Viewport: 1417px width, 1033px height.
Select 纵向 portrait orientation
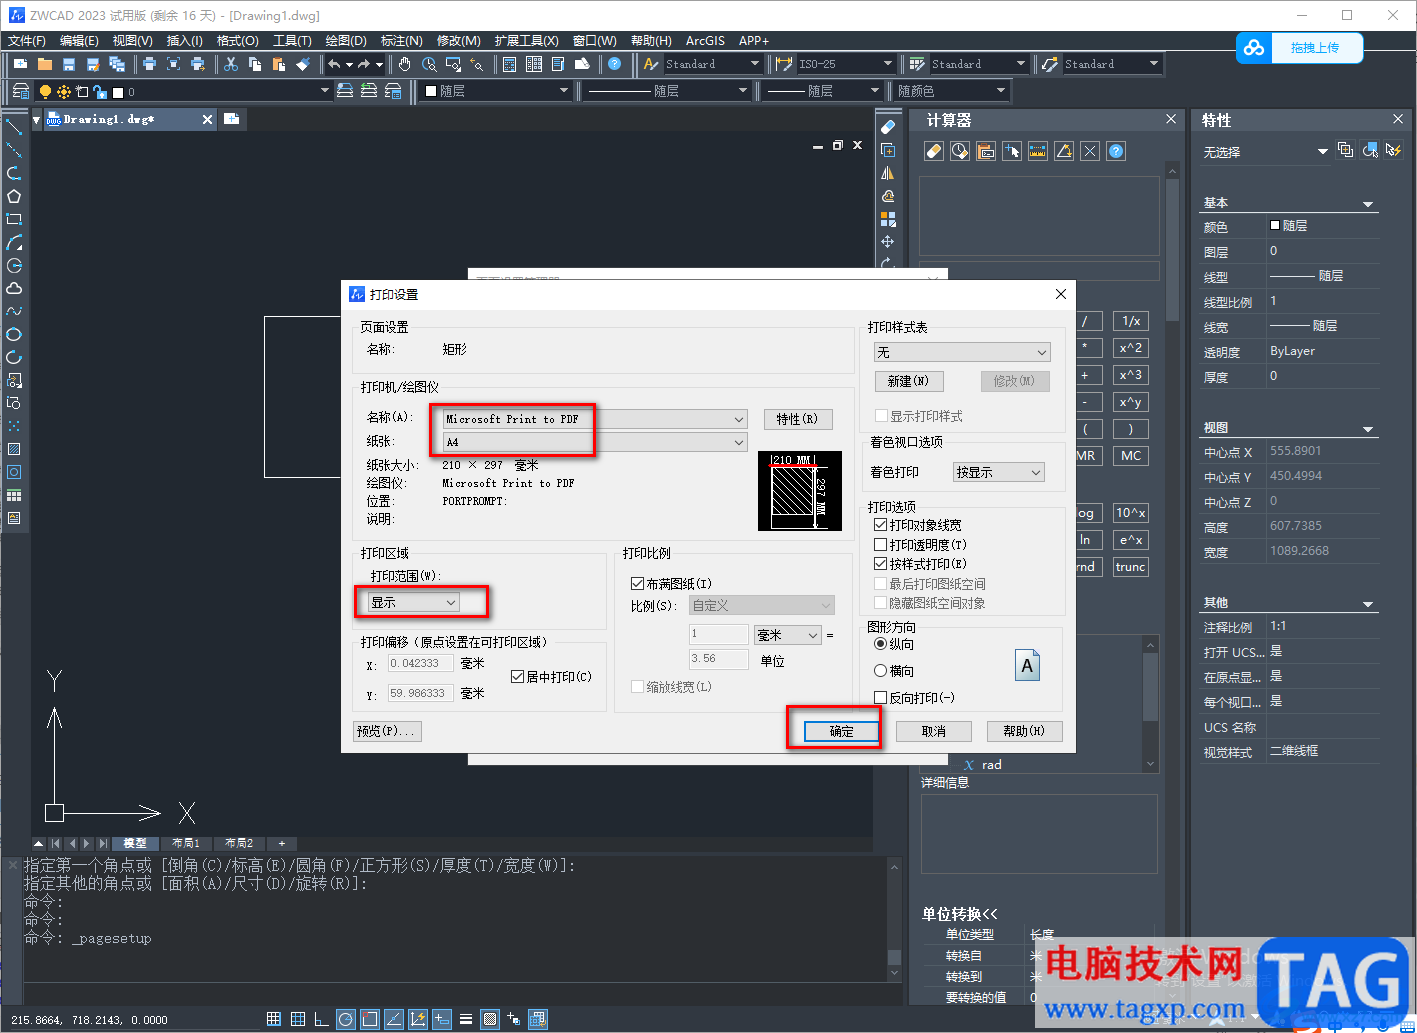pyautogui.click(x=880, y=644)
